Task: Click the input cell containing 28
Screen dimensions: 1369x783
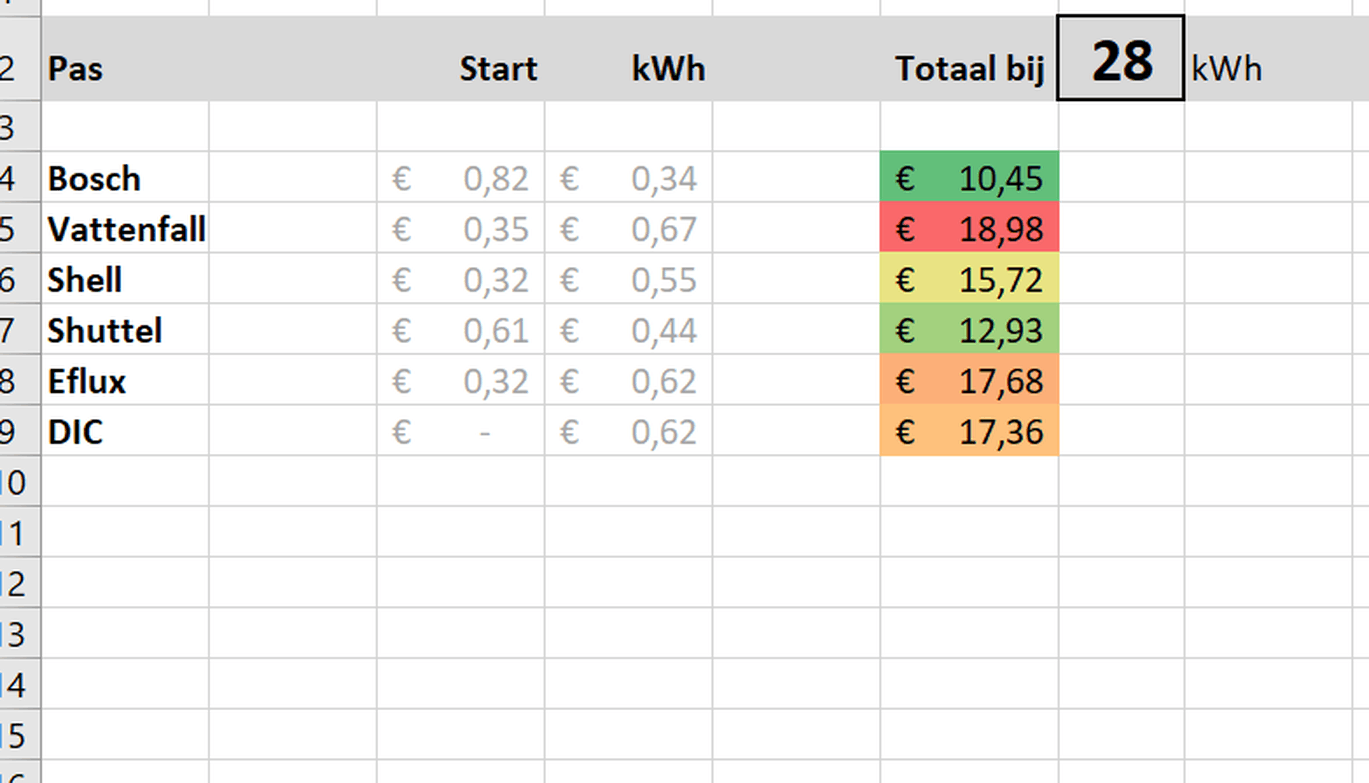Action: coord(1121,58)
